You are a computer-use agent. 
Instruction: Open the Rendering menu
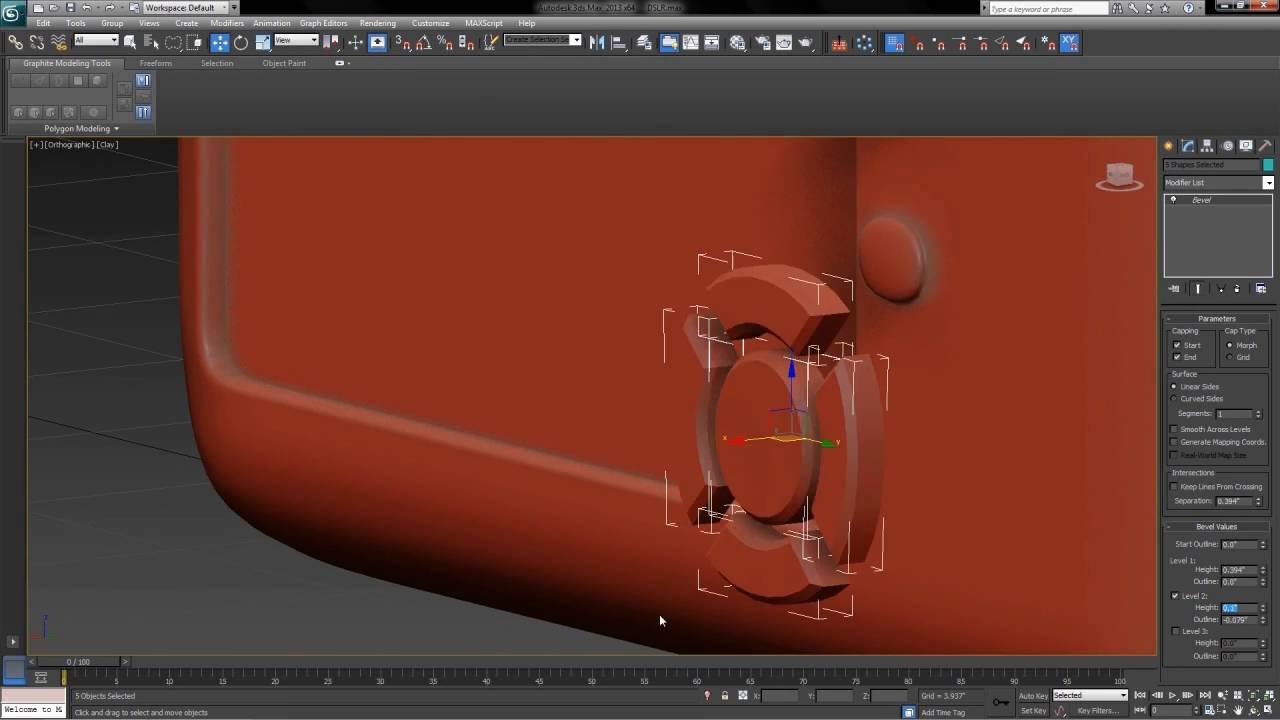[x=377, y=23]
